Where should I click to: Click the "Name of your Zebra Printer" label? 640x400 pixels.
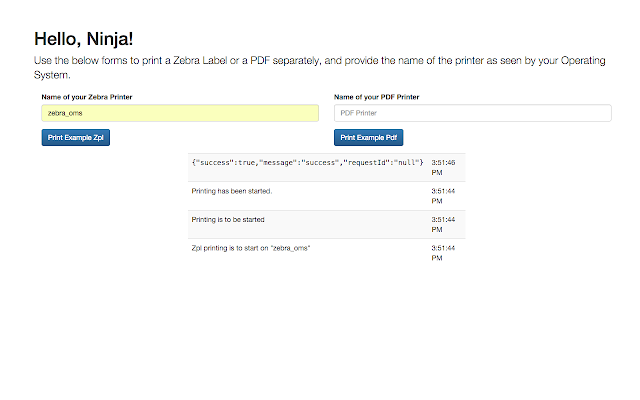tap(87, 97)
